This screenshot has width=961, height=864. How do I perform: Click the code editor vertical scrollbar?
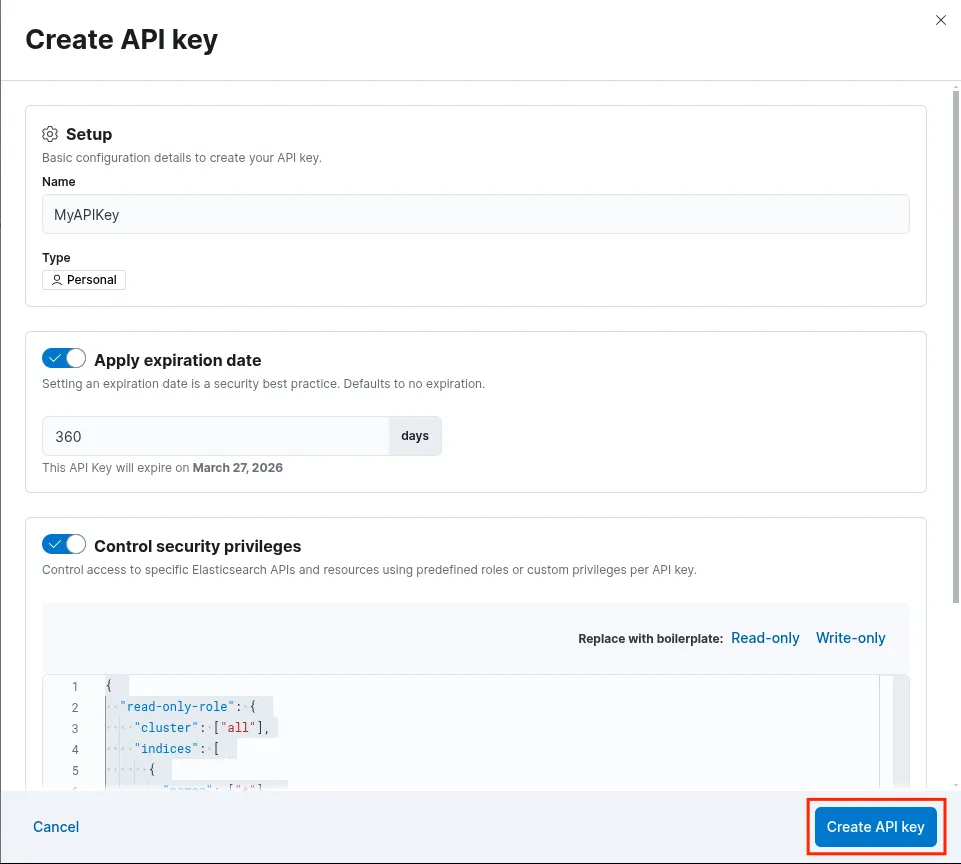900,730
